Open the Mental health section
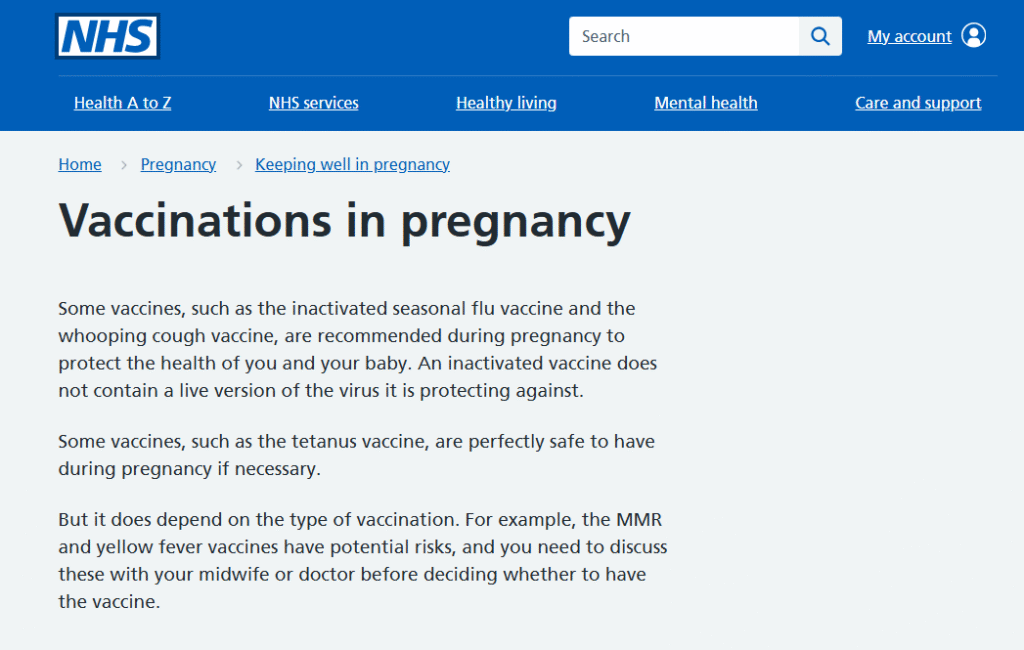 (705, 103)
